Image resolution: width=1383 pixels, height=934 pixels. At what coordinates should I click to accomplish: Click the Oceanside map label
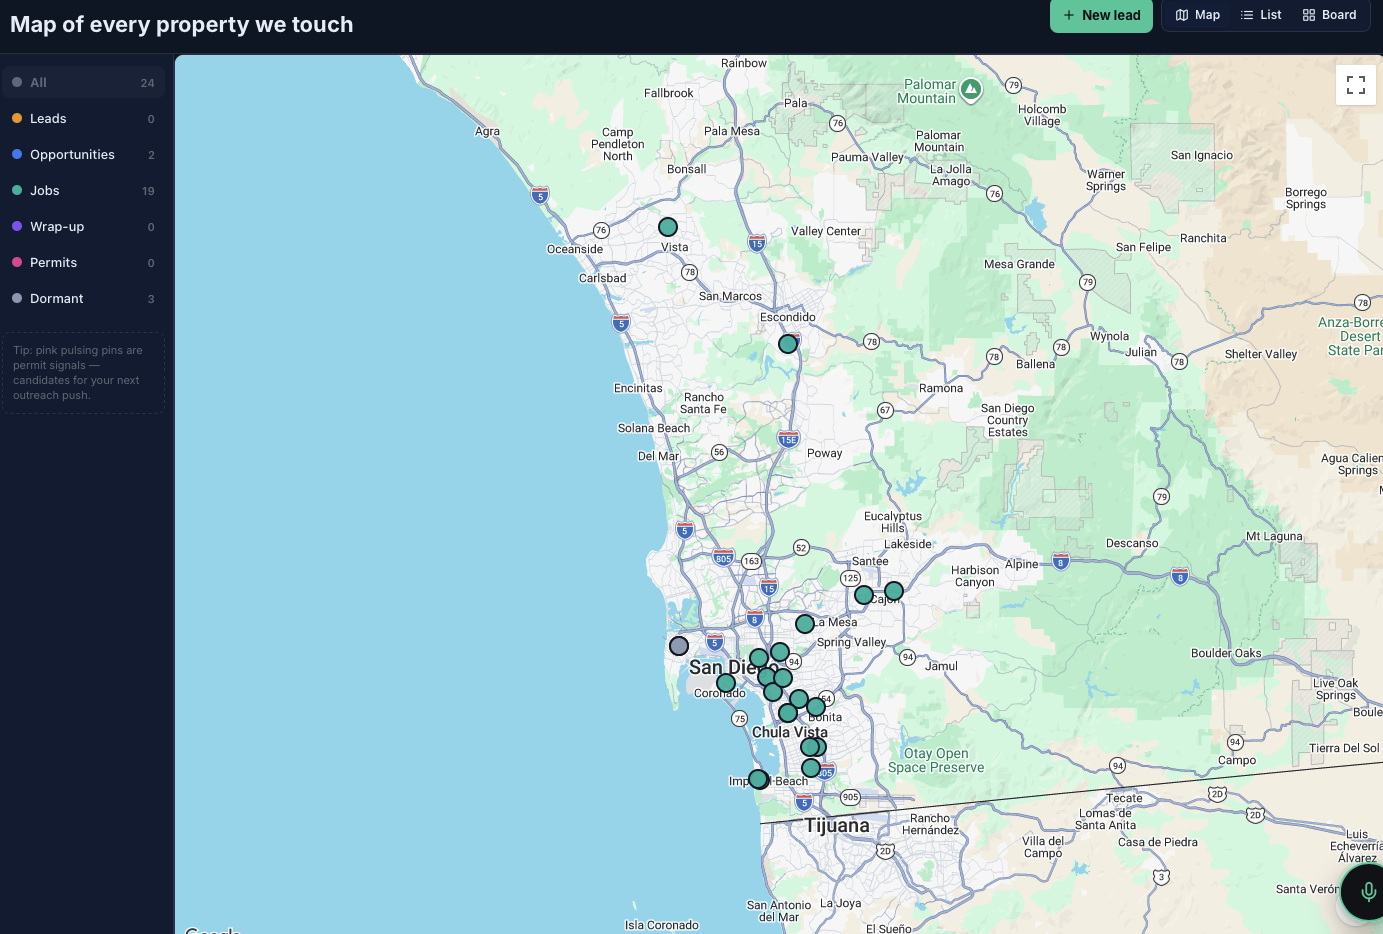pos(575,249)
